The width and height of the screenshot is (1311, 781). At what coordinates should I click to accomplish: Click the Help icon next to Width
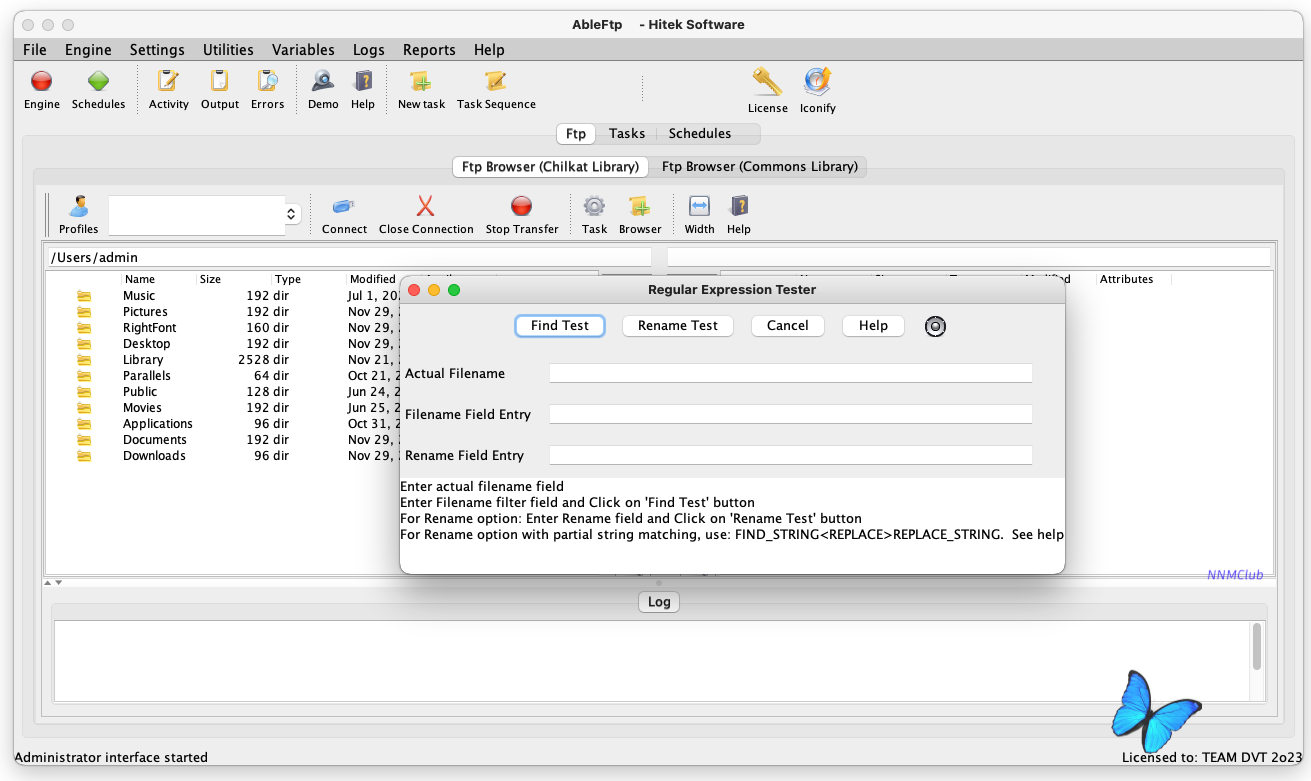(739, 207)
